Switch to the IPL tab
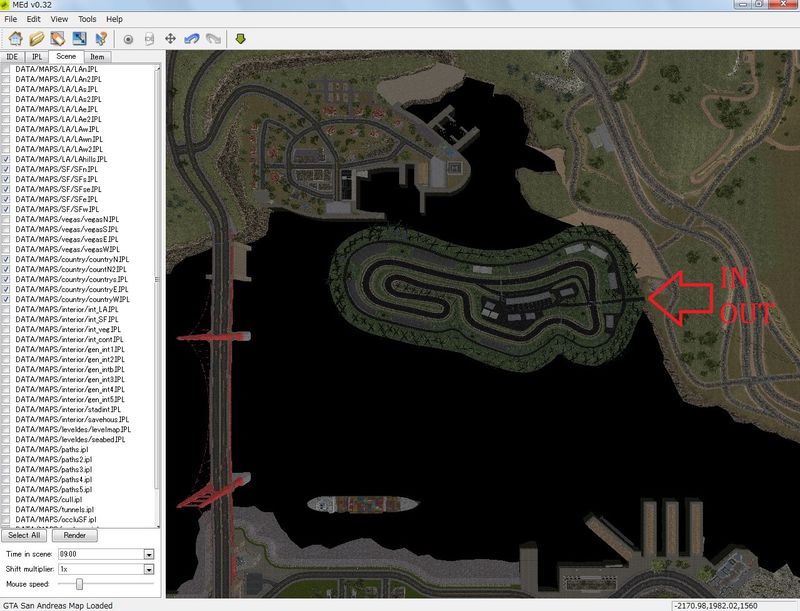The image size is (800, 611). (x=37, y=57)
